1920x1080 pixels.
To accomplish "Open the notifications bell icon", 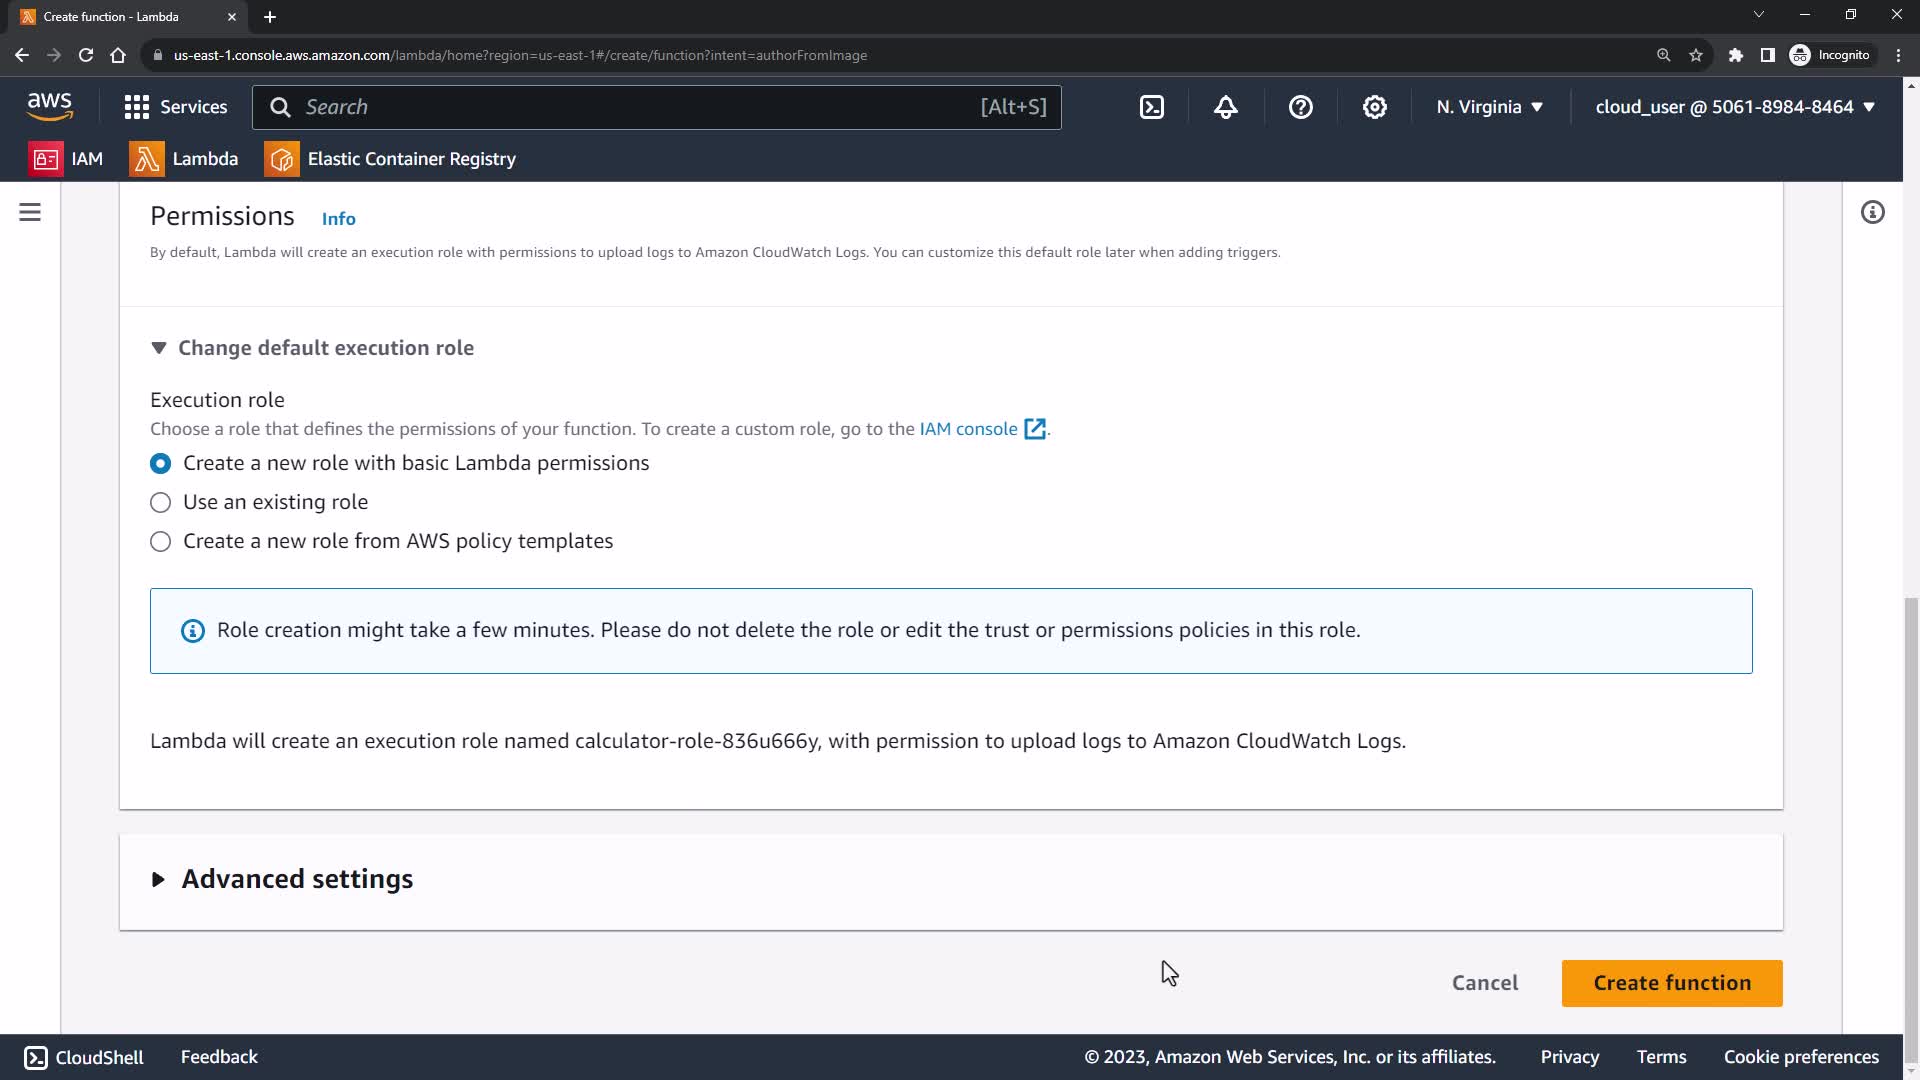I will (x=1226, y=107).
